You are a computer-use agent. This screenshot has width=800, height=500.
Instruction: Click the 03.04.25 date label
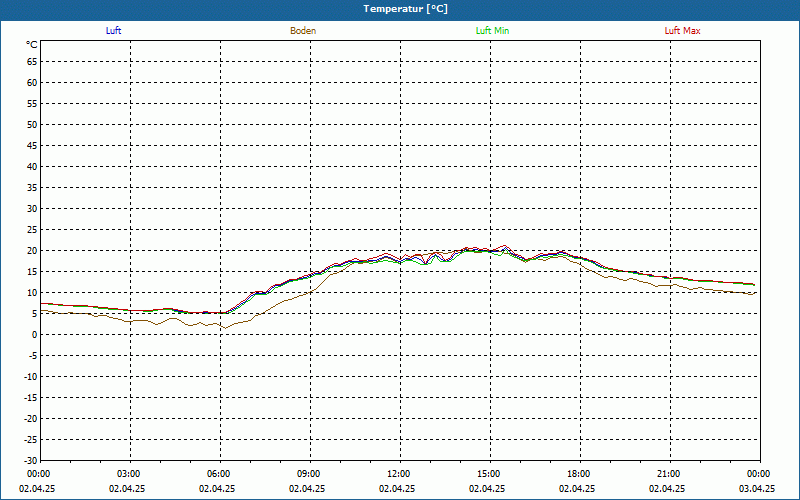click(757, 489)
